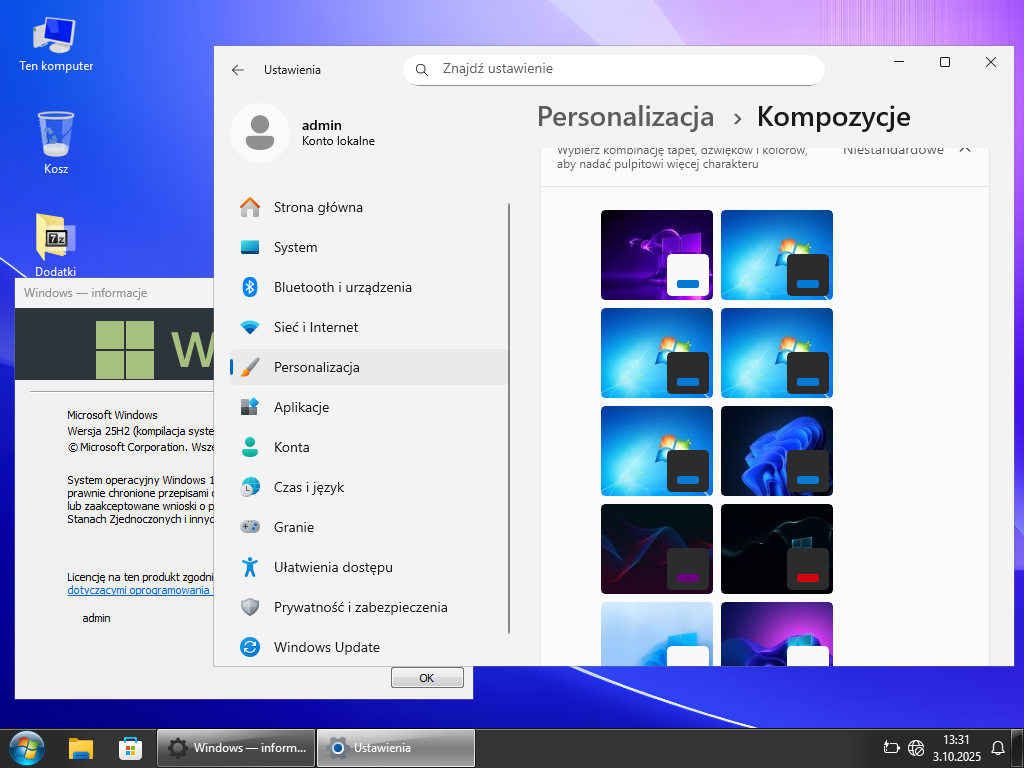Select Czas i język in sidebar

point(308,487)
